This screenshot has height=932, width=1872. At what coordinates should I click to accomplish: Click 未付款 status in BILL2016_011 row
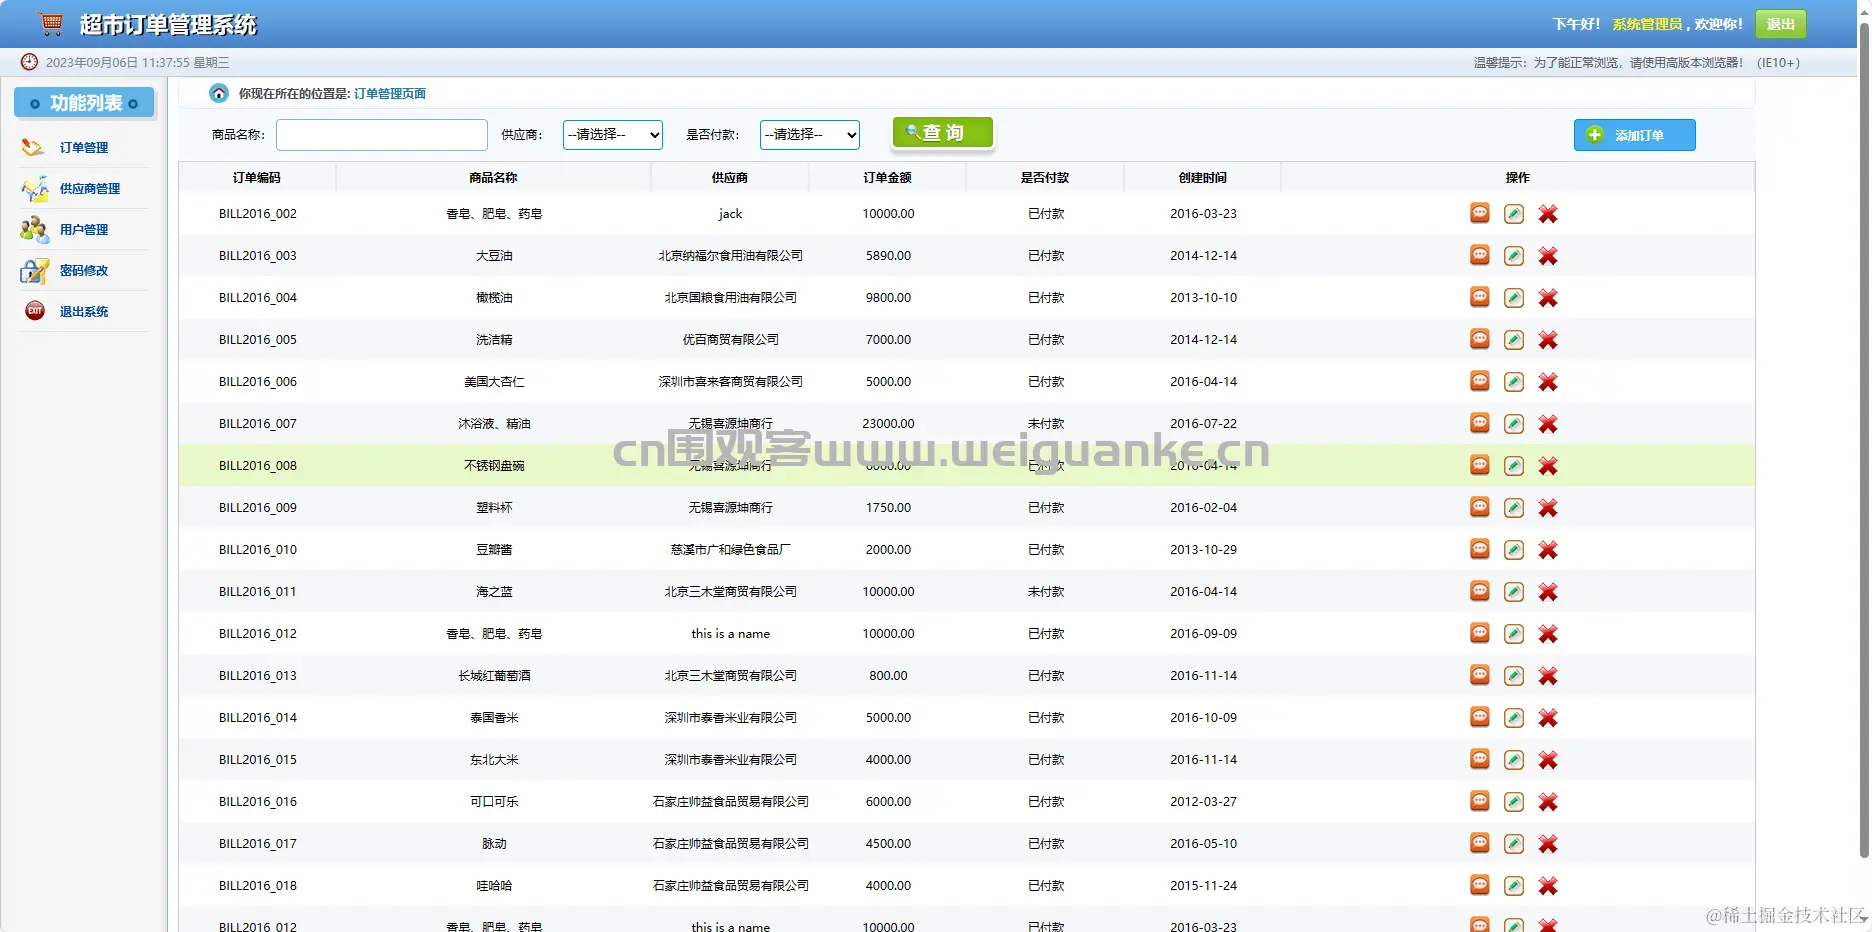[1046, 591]
